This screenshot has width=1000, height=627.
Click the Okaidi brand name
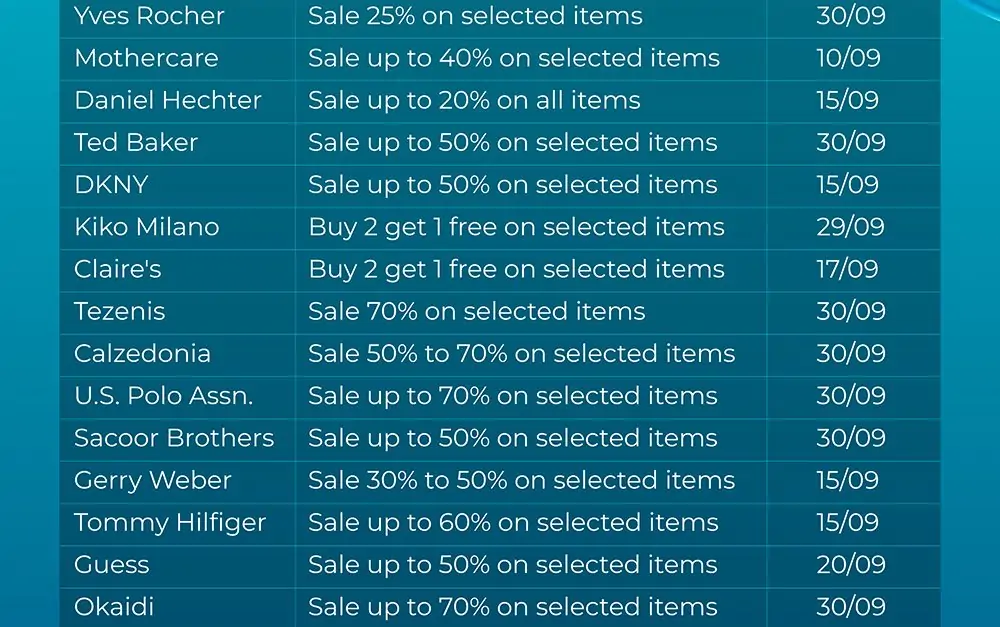click(x=114, y=607)
